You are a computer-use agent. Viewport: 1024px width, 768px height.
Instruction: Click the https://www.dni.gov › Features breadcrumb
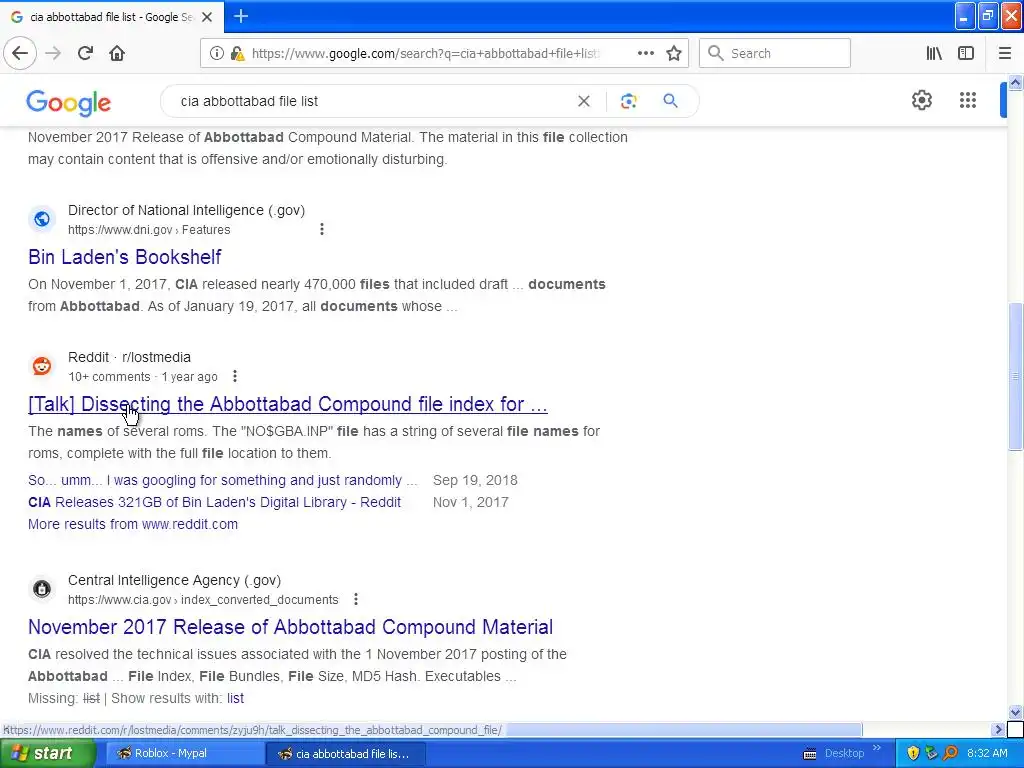(x=149, y=230)
